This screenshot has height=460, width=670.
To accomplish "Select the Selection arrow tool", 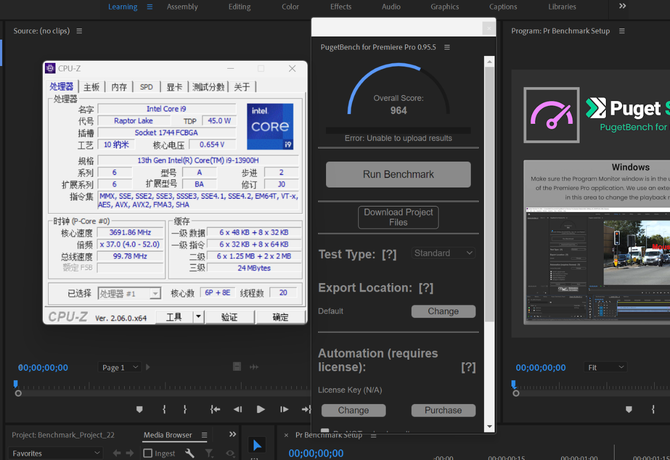I will pyautogui.click(x=257, y=445).
